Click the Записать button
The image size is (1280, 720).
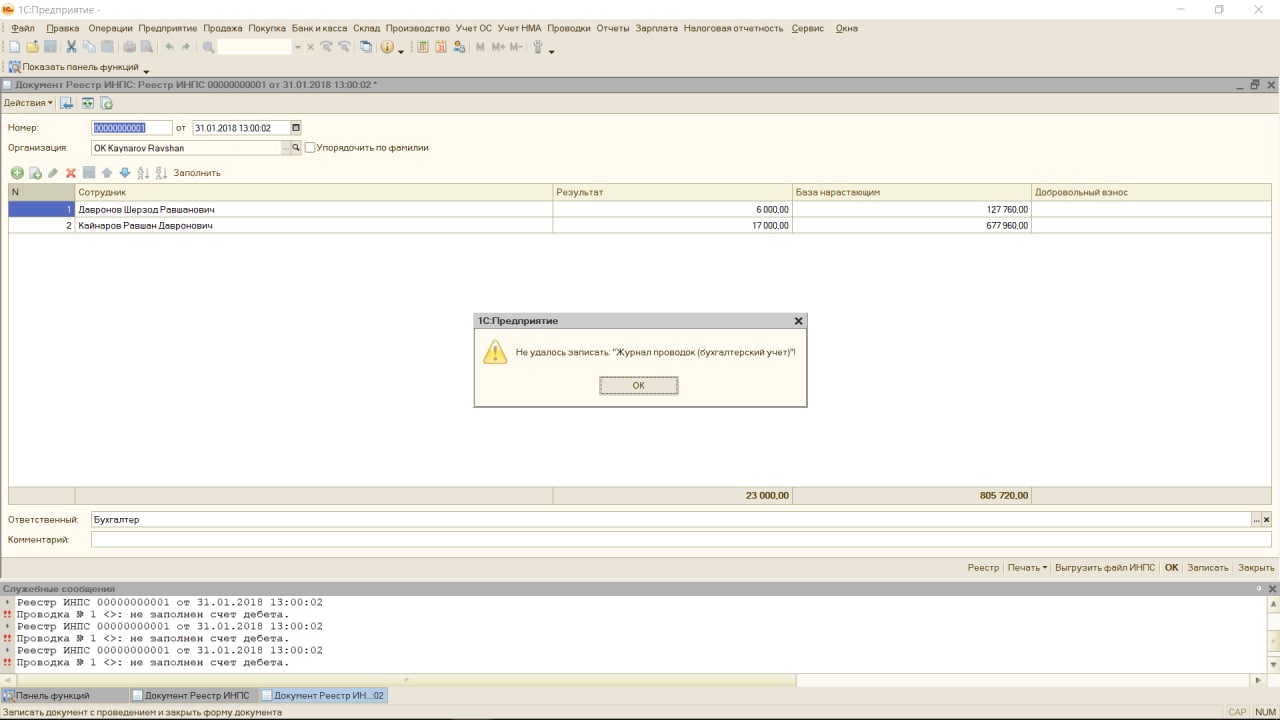pos(1207,567)
